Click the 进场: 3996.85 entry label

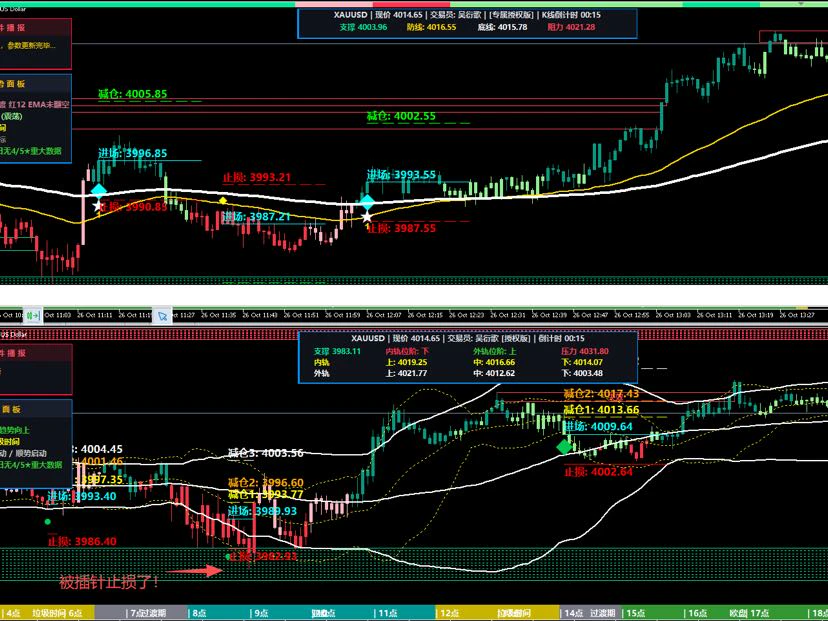pyautogui.click(x=133, y=153)
